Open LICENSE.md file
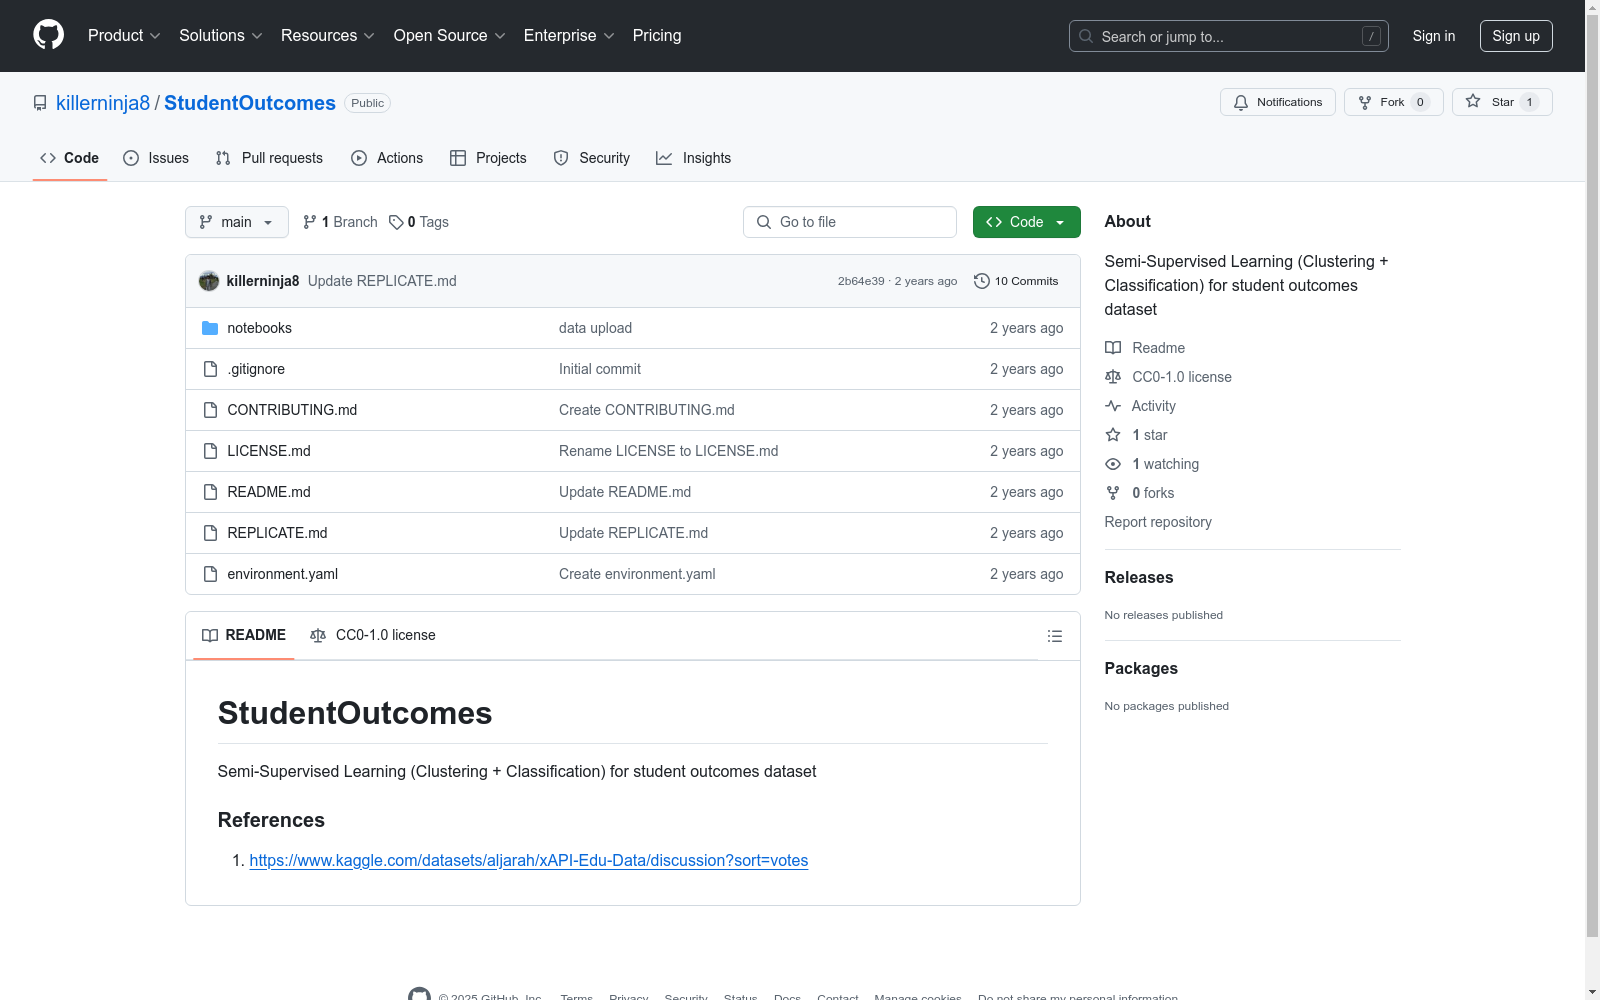The height and width of the screenshot is (1000, 1600). 269,451
